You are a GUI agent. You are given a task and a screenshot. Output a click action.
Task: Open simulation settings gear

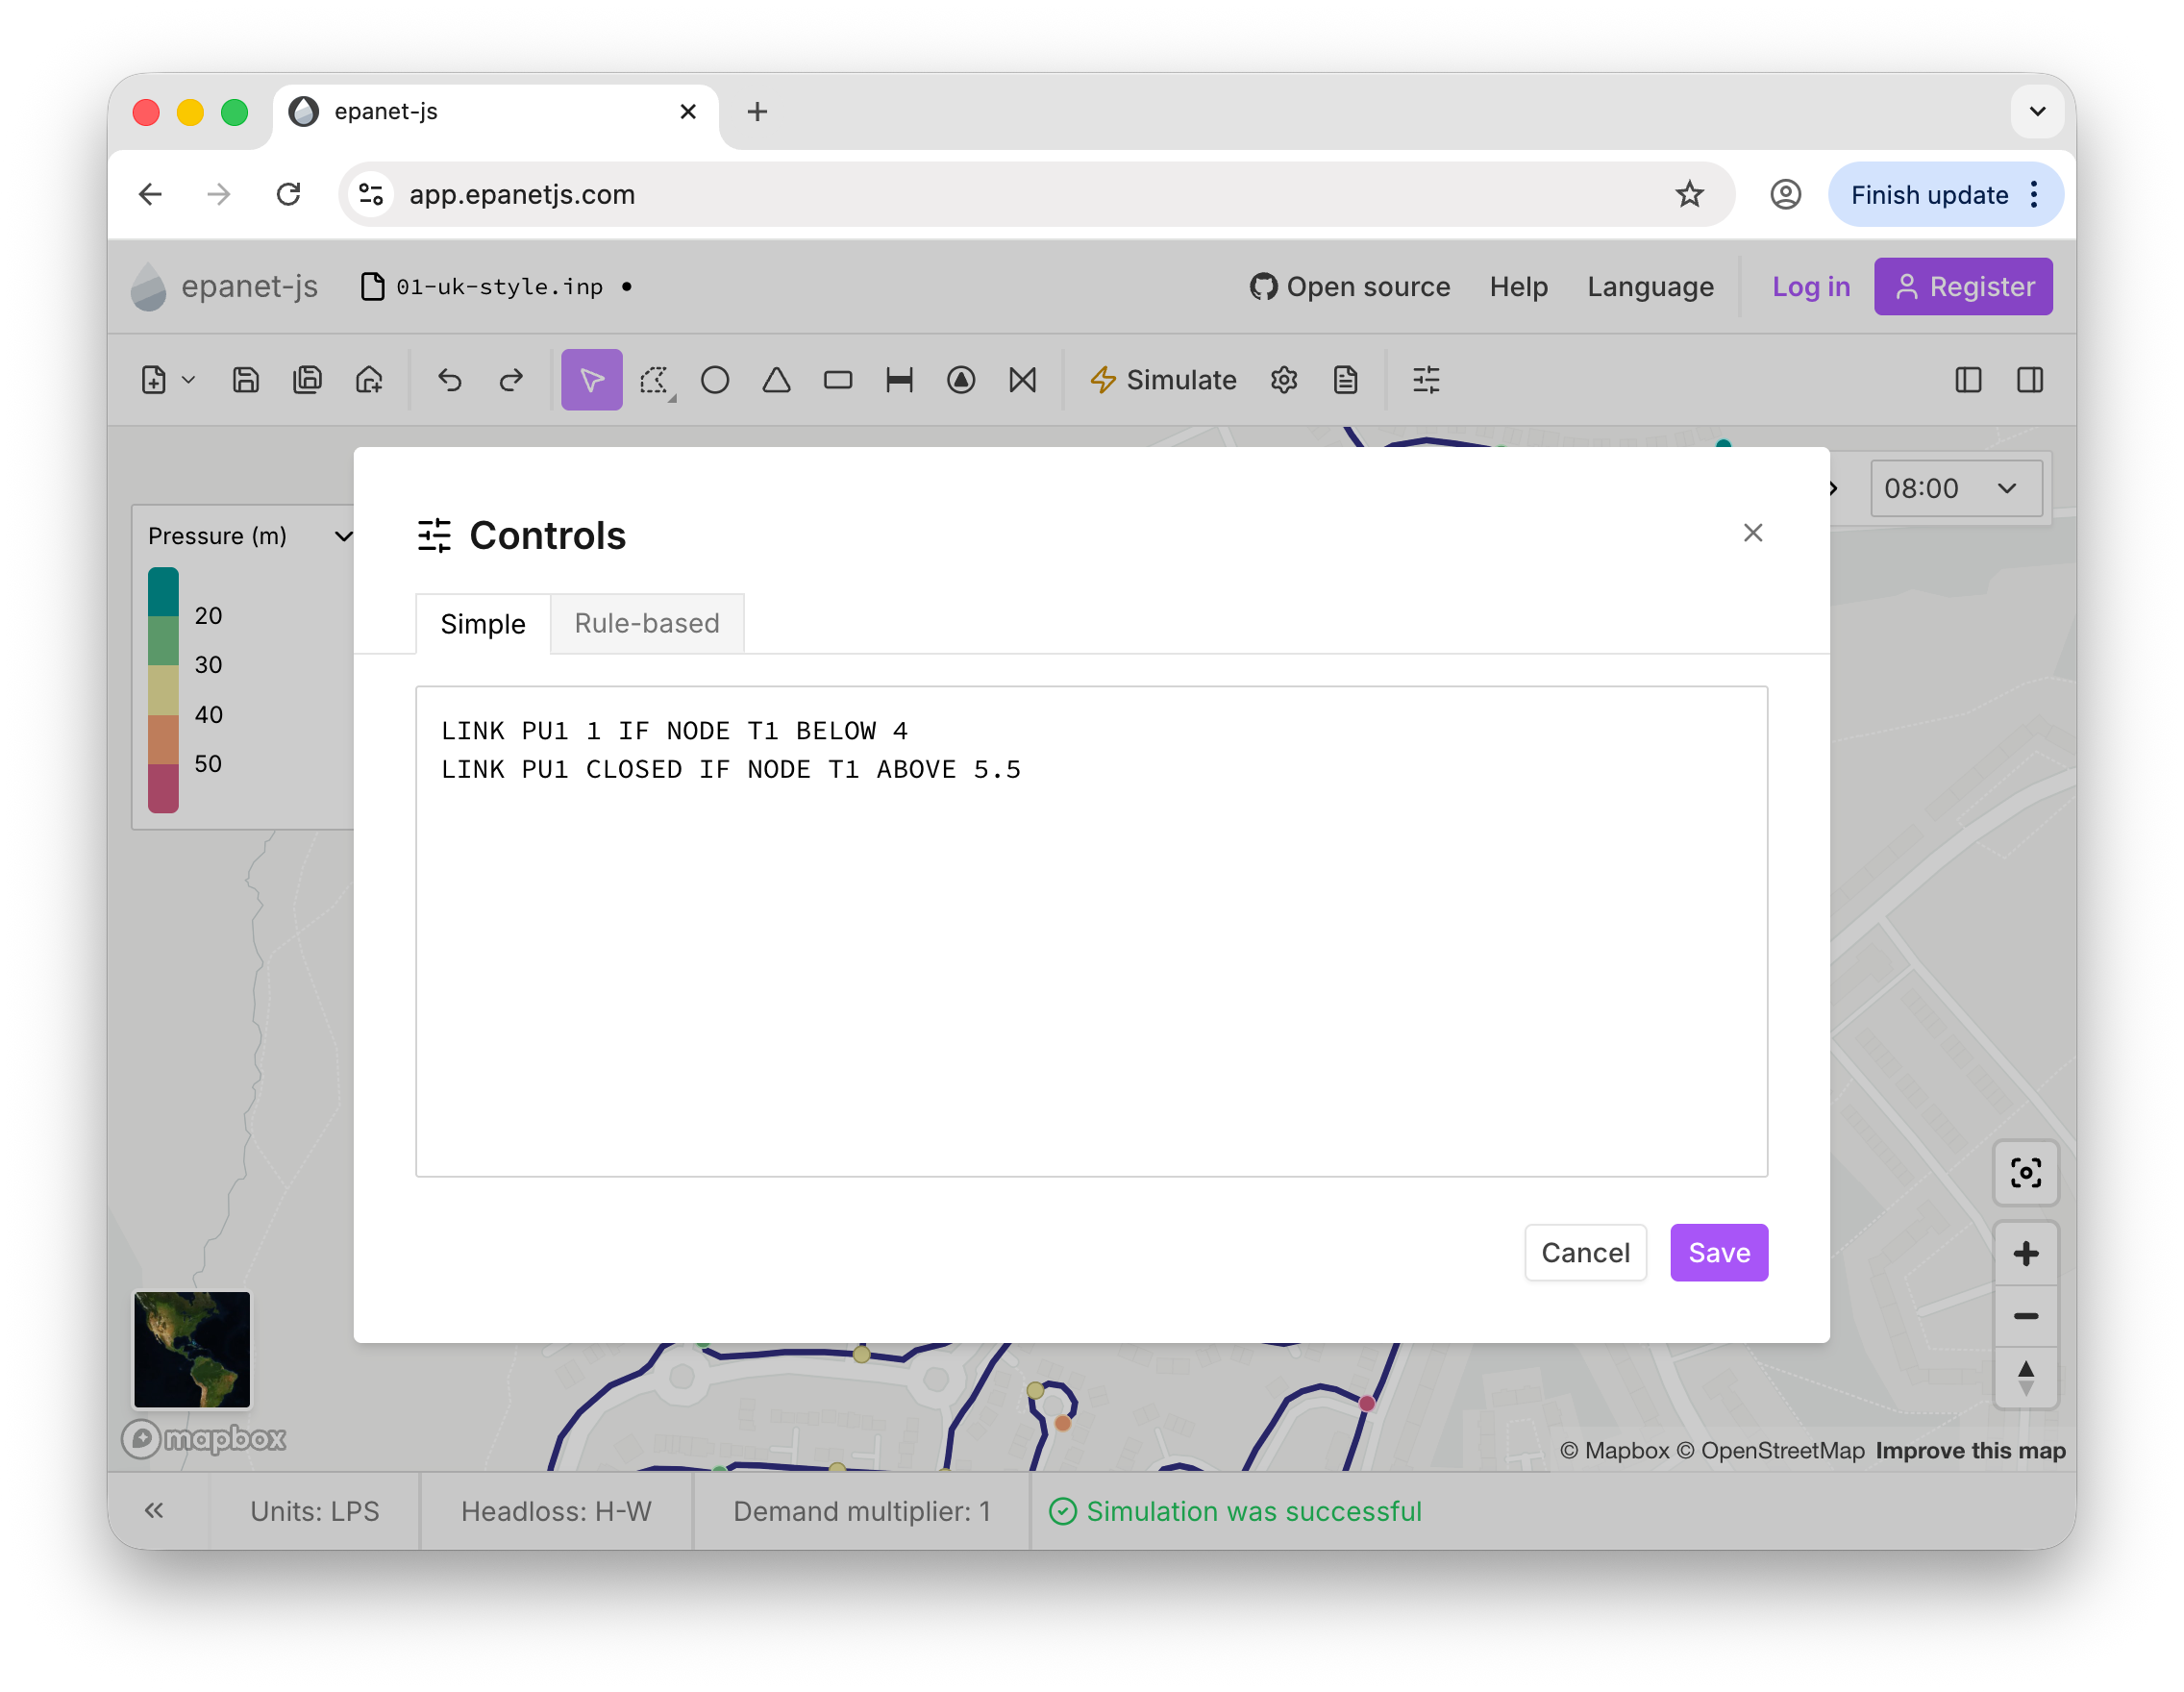click(x=1284, y=380)
